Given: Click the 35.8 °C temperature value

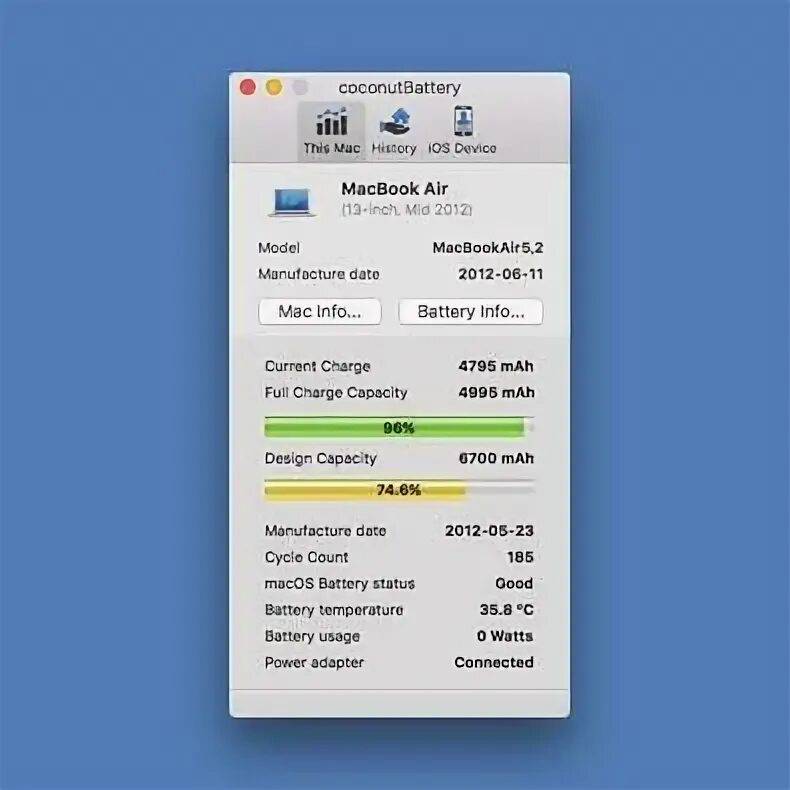Looking at the screenshot, I should (x=506, y=610).
